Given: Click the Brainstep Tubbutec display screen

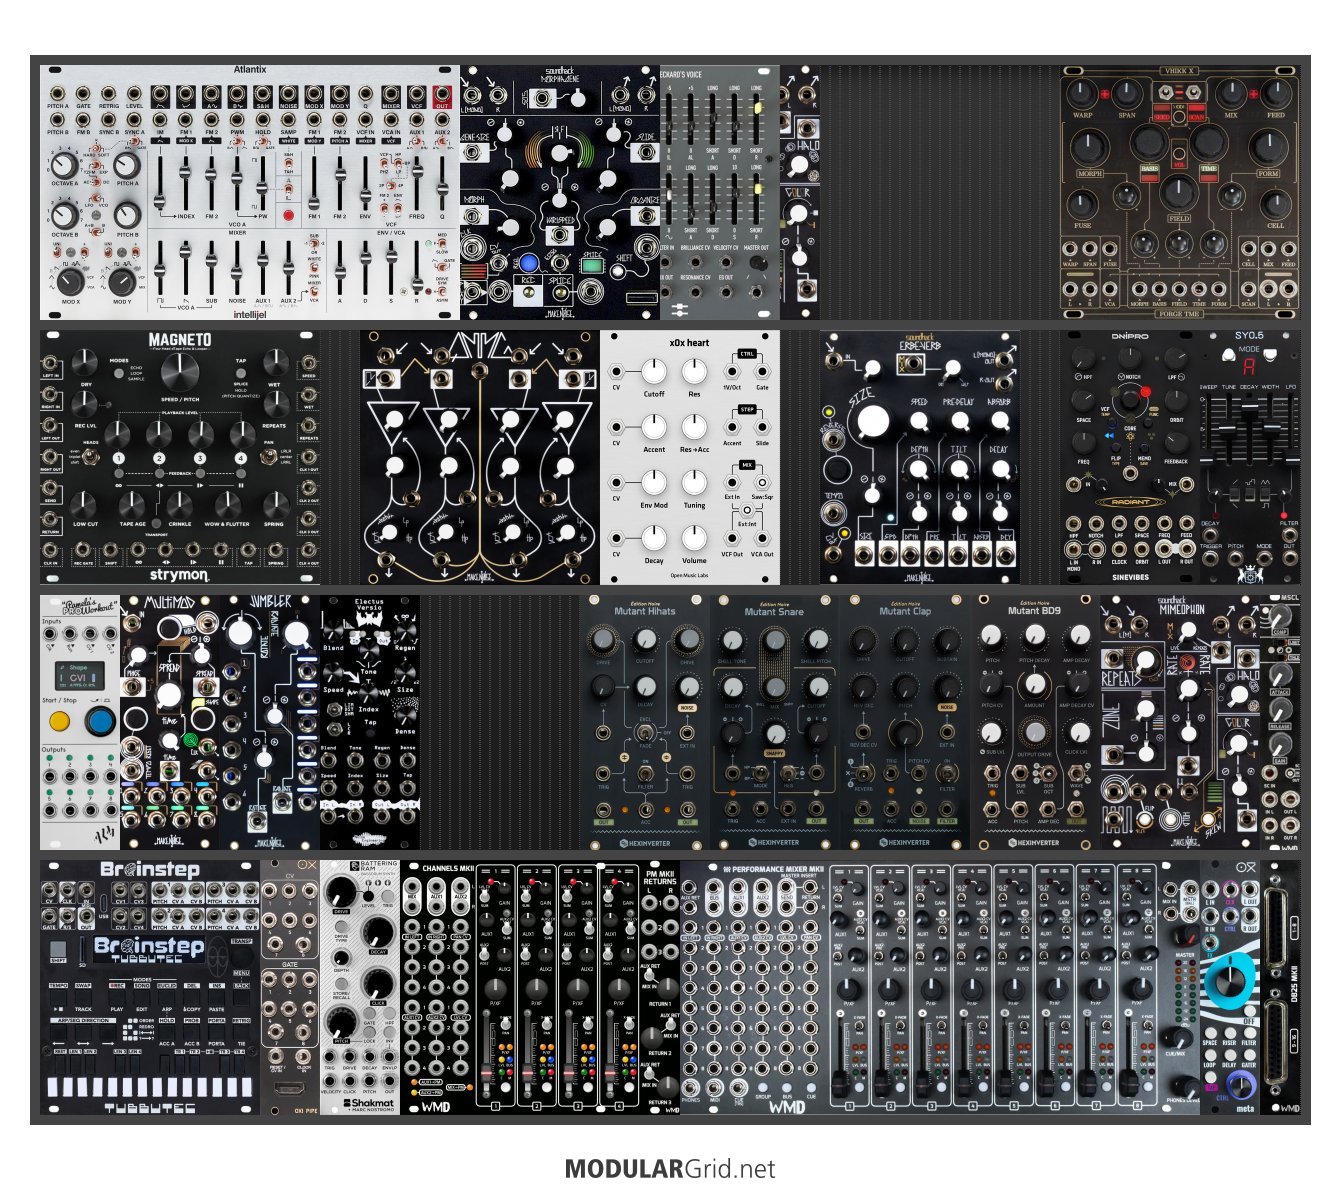Looking at the screenshot, I should (x=149, y=947).
